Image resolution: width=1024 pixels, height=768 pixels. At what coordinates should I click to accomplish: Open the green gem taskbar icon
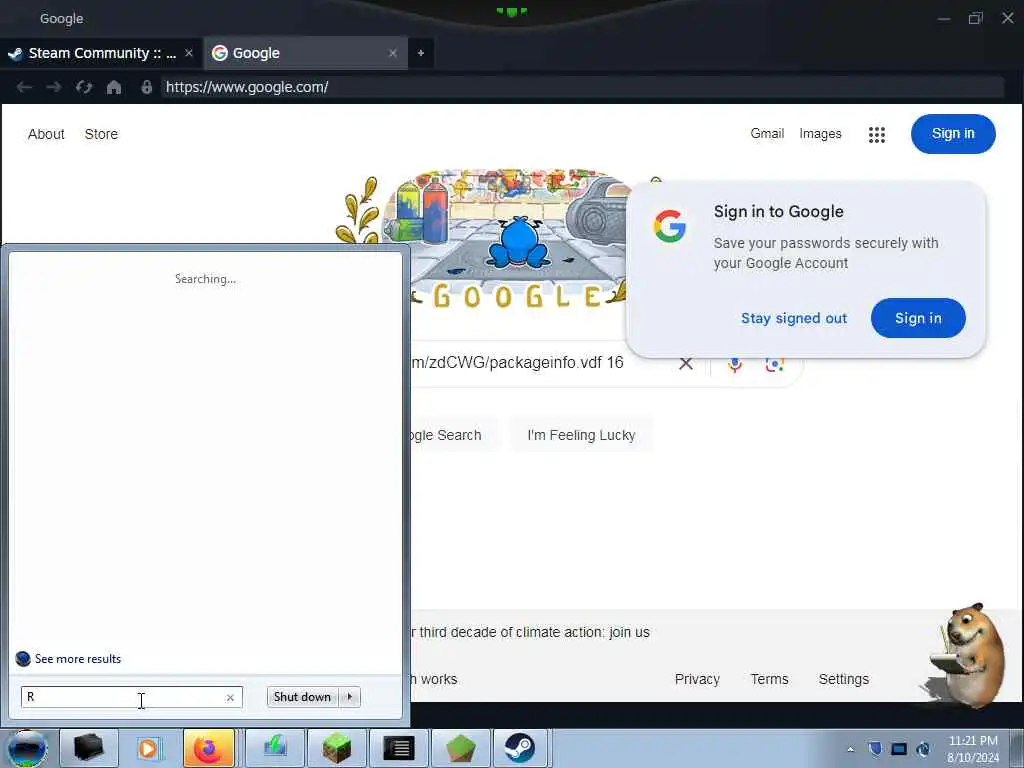click(460, 748)
